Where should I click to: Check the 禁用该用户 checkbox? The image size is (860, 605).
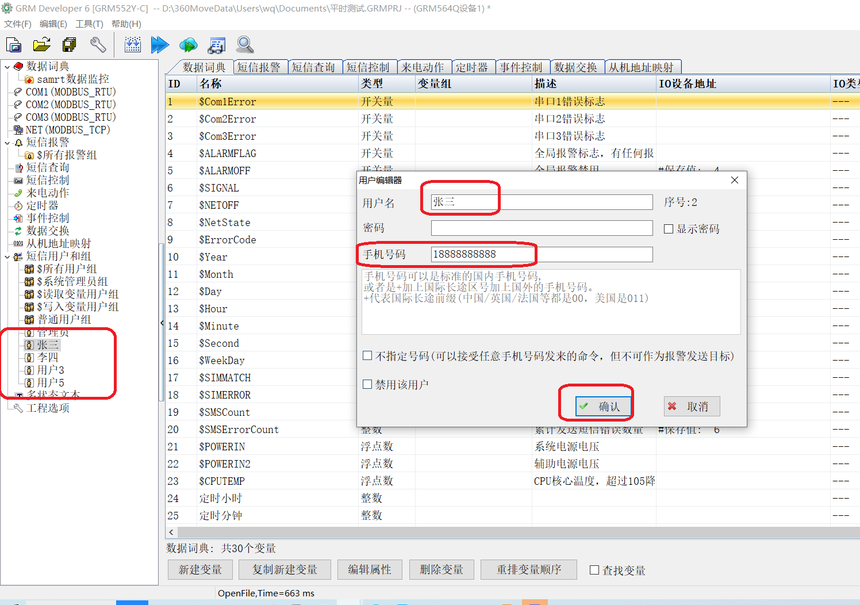click(x=367, y=385)
